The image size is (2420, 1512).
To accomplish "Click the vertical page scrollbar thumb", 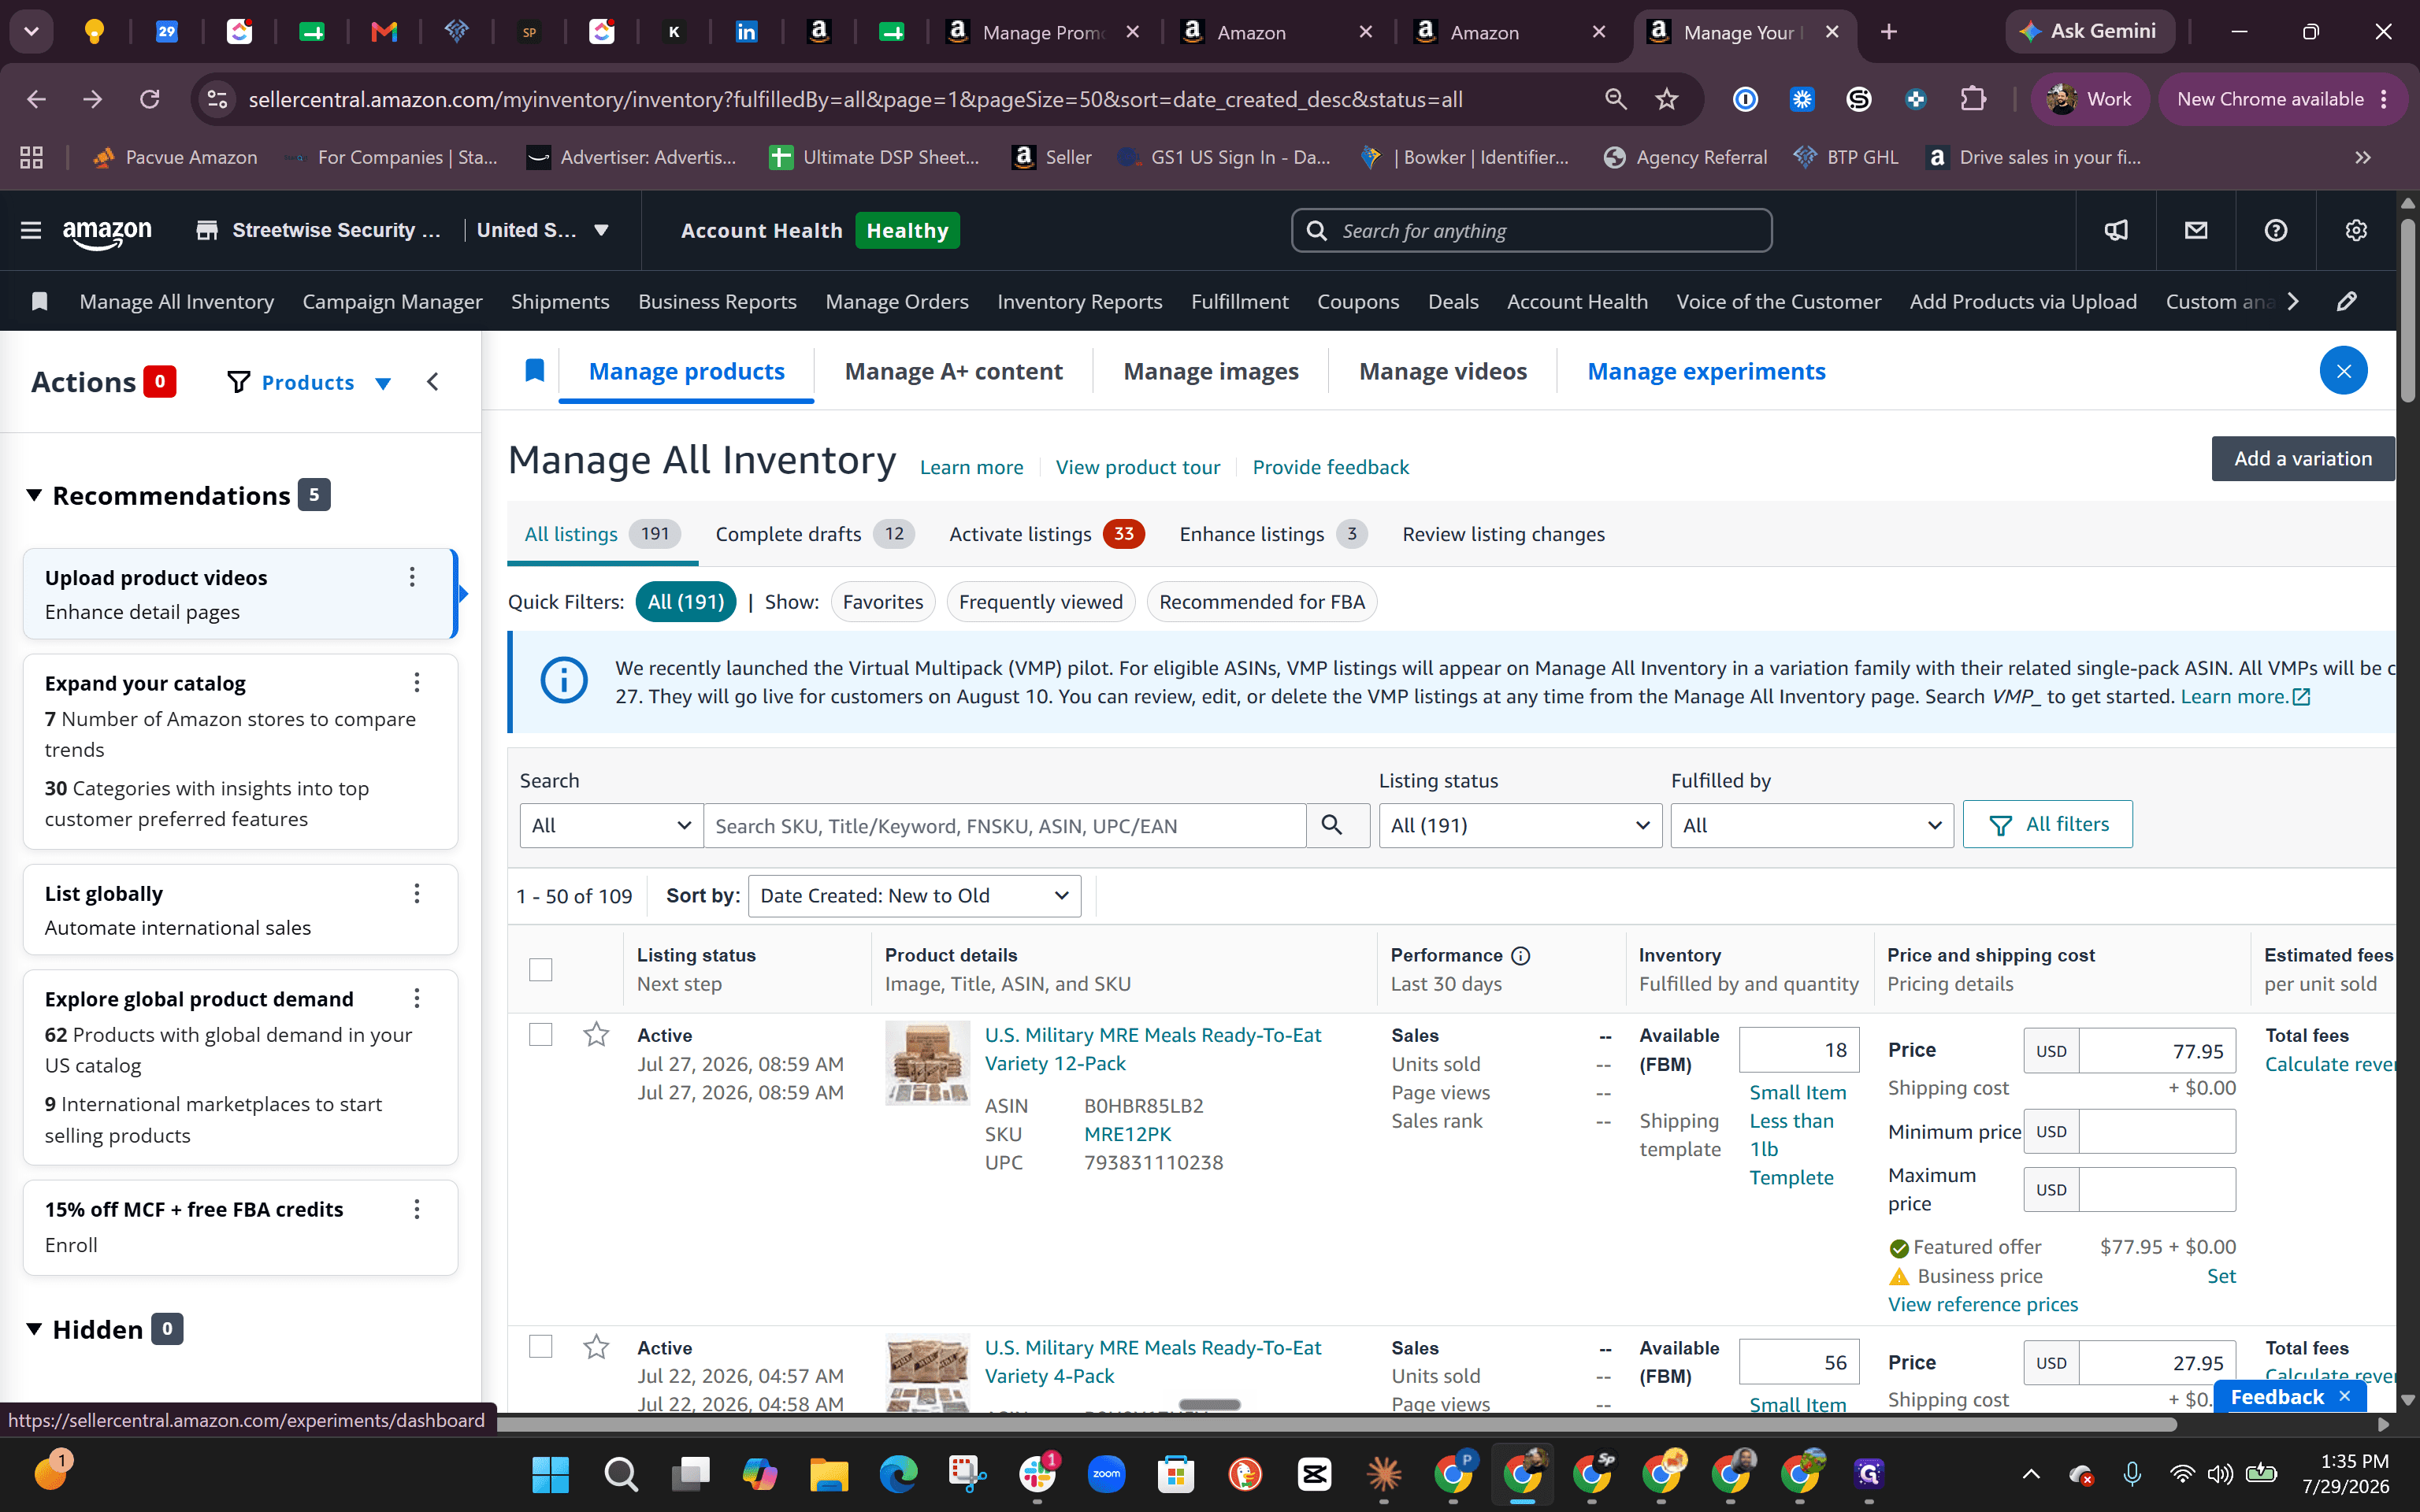I will 2408,310.
